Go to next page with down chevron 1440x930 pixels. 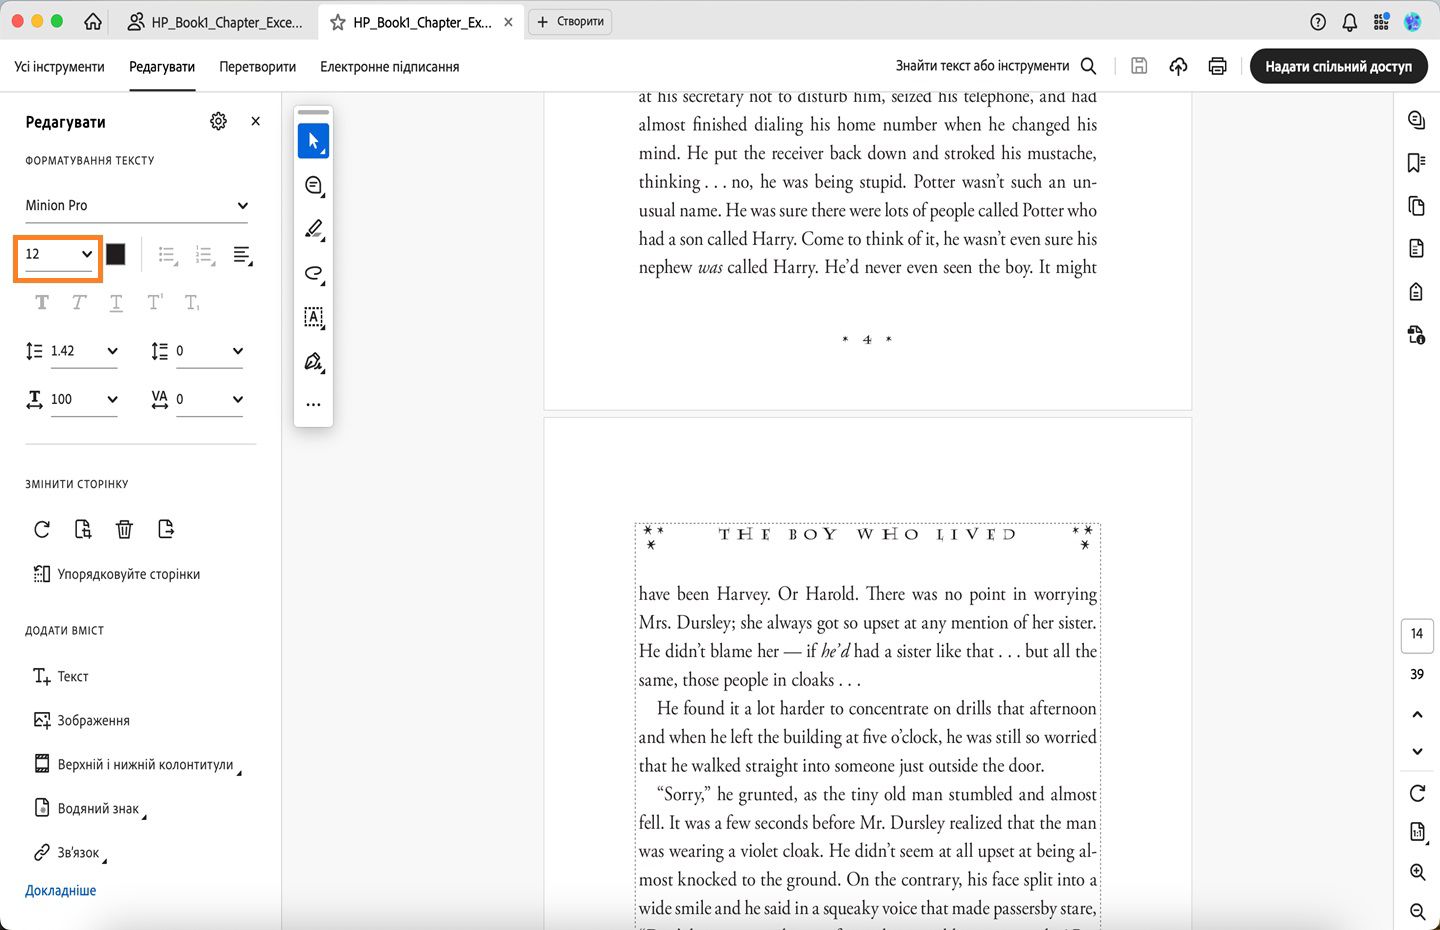(1417, 751)
